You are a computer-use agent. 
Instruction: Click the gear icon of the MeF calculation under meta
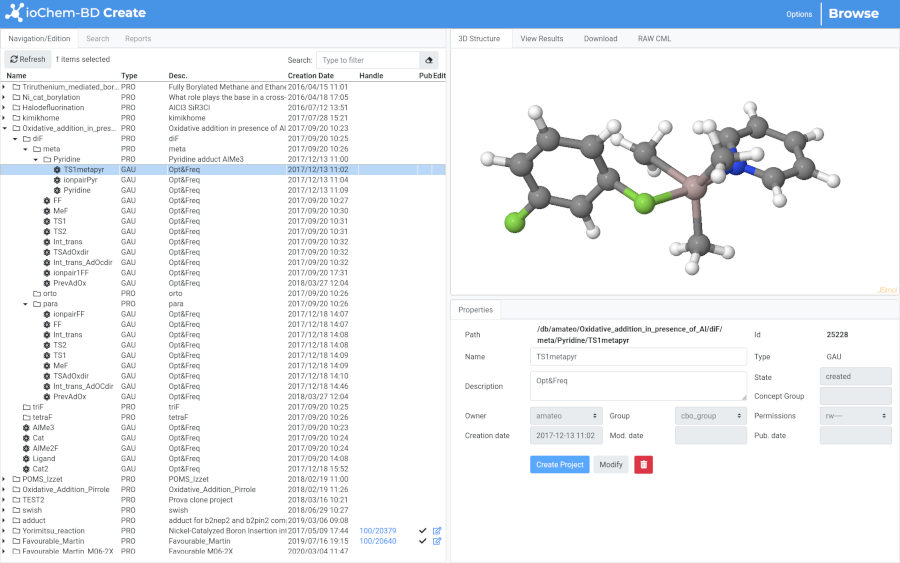[x=46, y=211]
